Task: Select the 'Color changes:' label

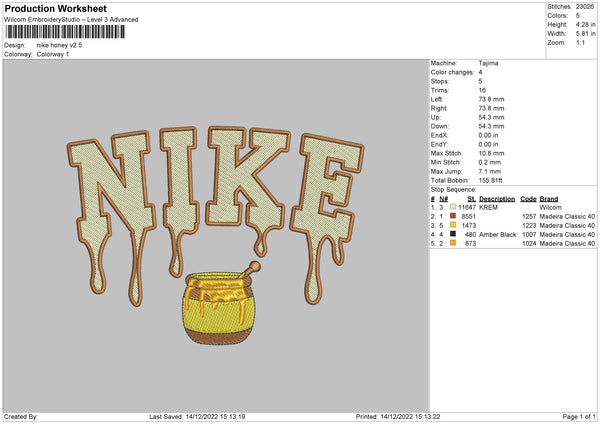Action: pyautogui.click(x=452, y=72)
